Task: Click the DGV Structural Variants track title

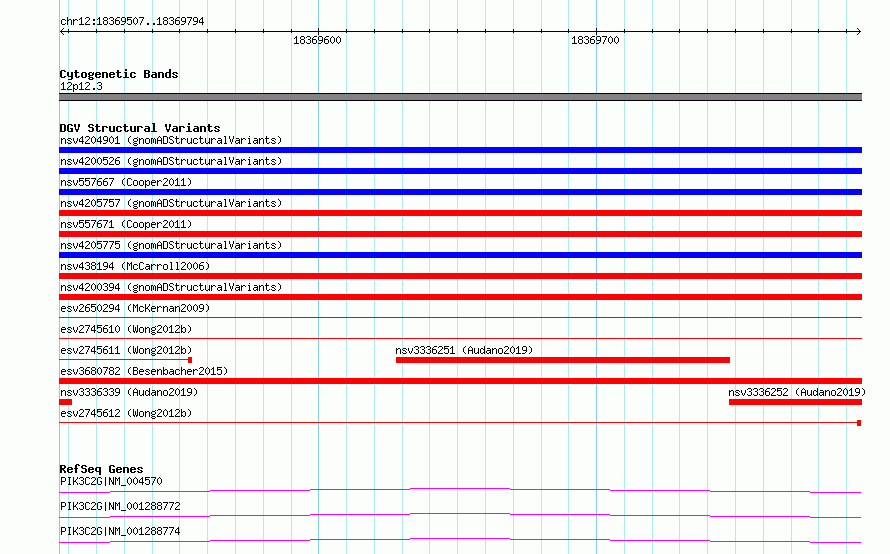Action: coord(140,128)
